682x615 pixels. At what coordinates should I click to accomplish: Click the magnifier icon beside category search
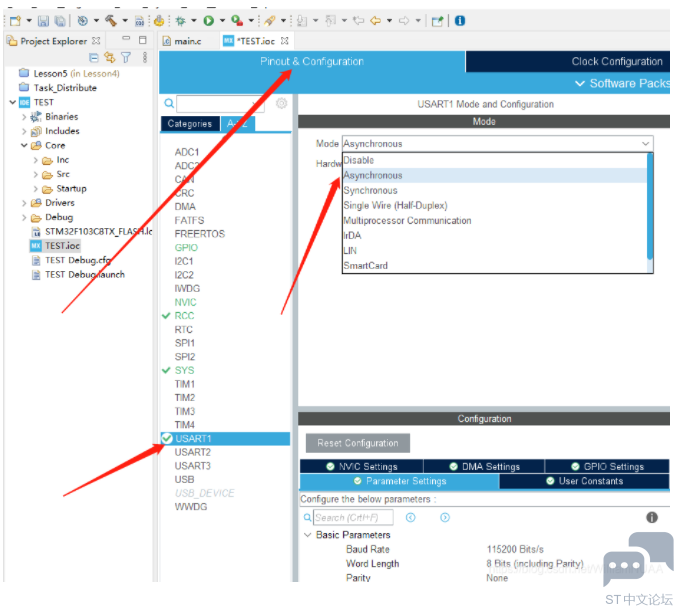[x=169, y=104]
